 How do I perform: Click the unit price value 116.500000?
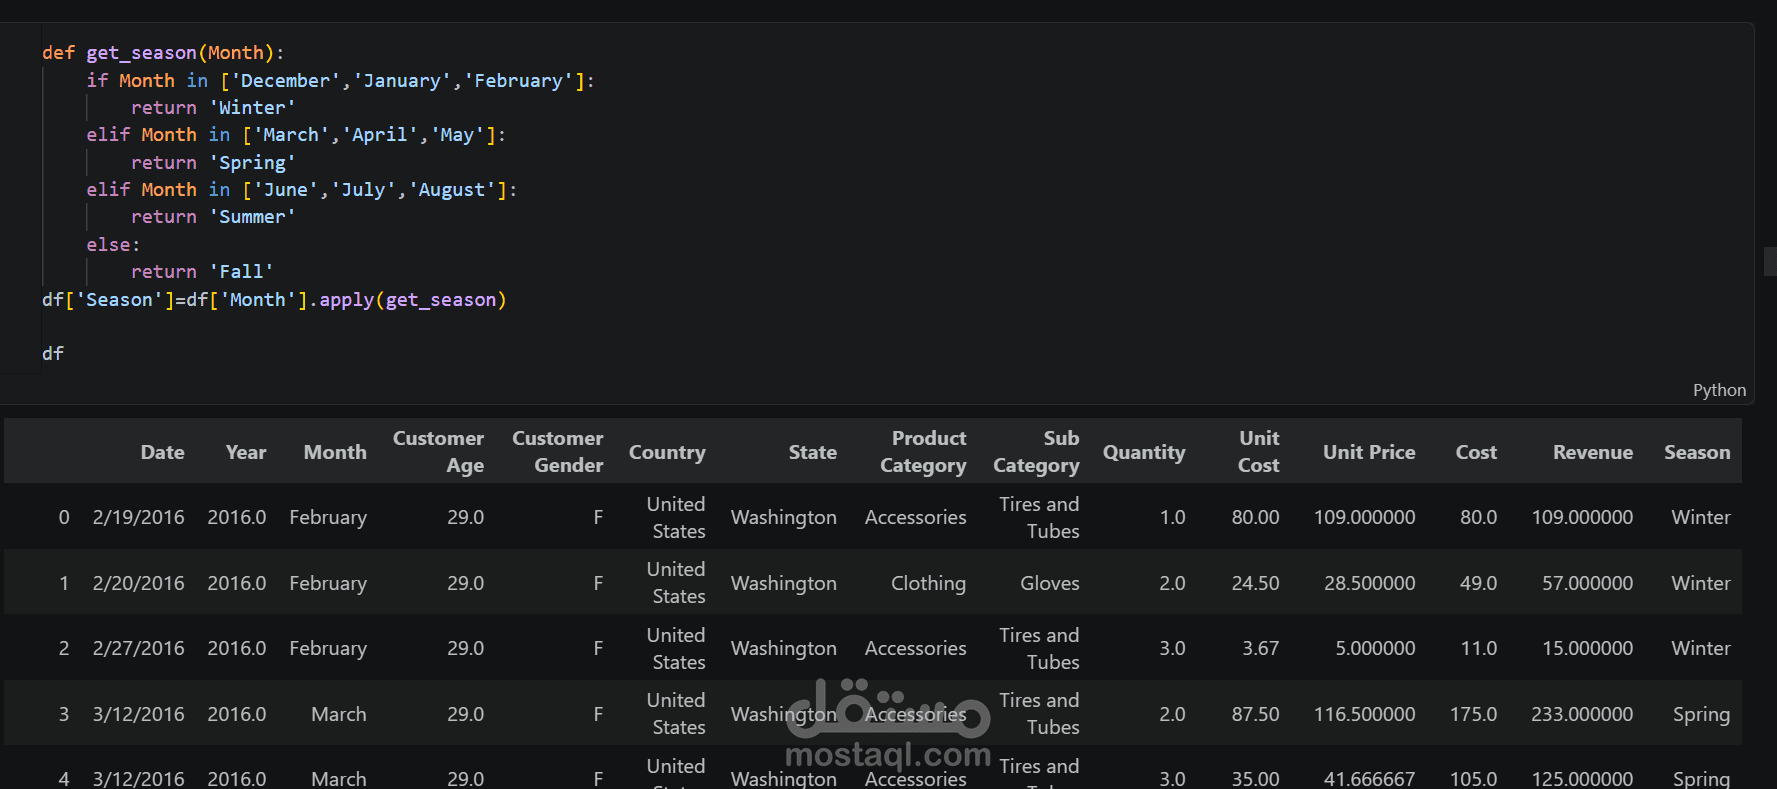(1364, 714)
